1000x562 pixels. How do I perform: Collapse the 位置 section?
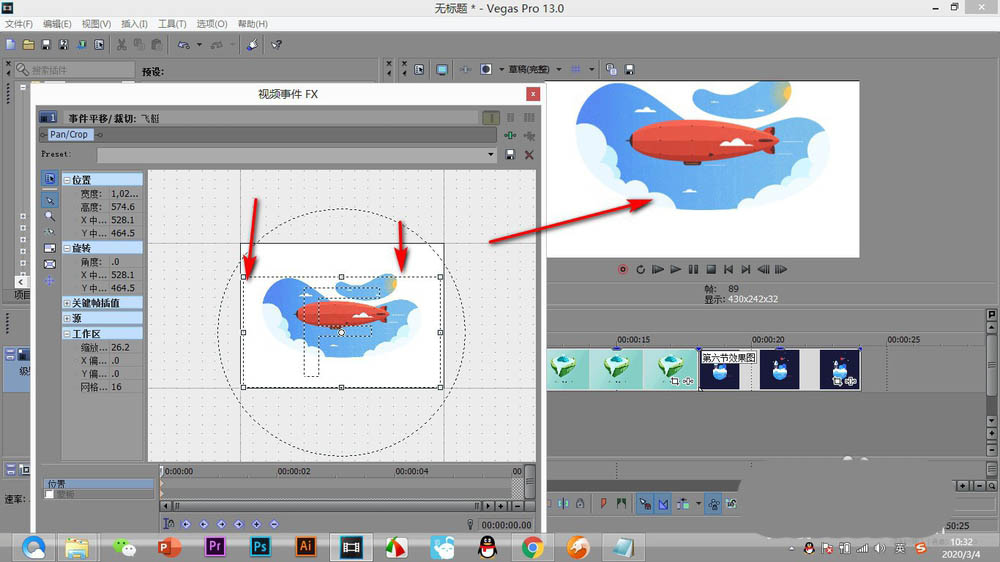67,180
